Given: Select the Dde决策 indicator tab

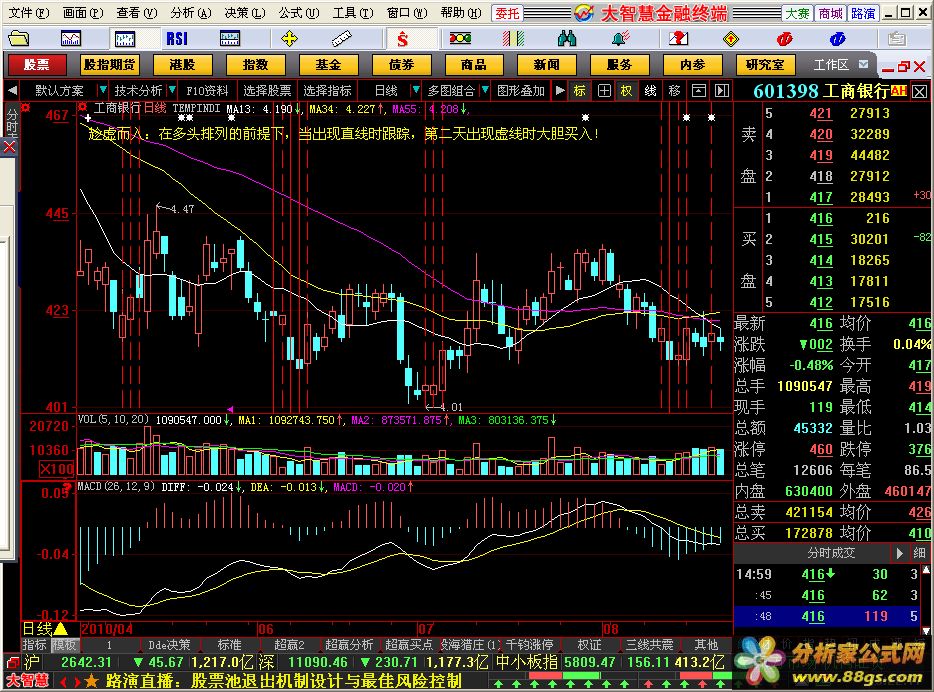Looking at the screenshot, I should [169, 645].
